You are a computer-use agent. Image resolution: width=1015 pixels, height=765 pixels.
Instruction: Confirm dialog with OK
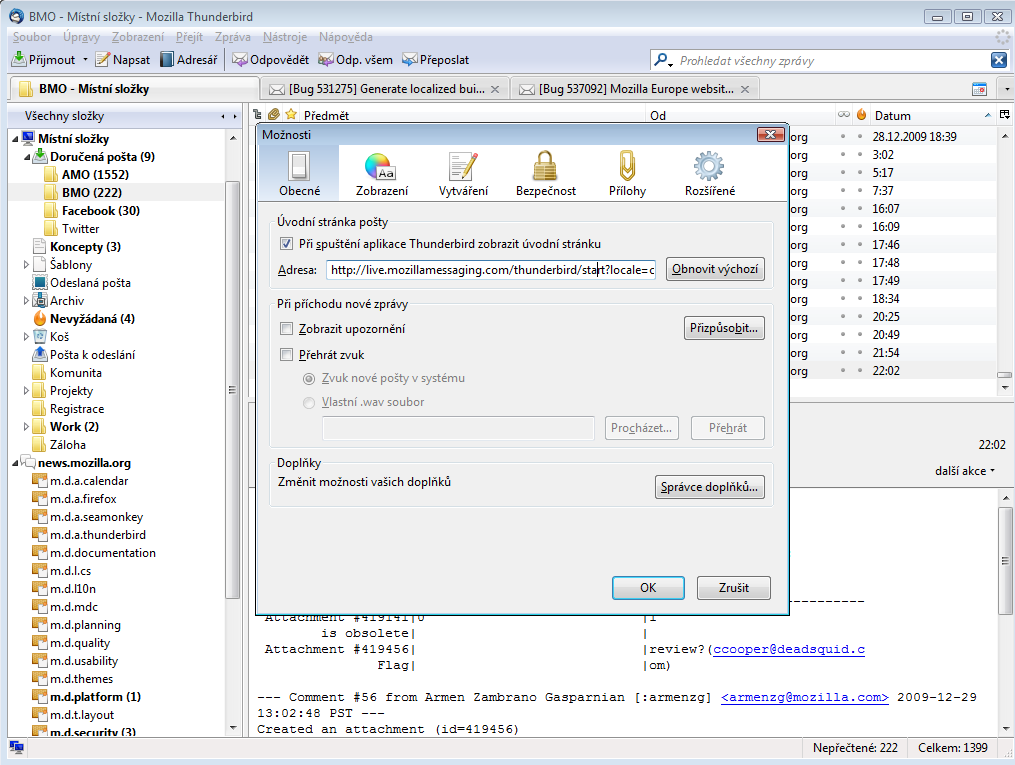[648, 588]
